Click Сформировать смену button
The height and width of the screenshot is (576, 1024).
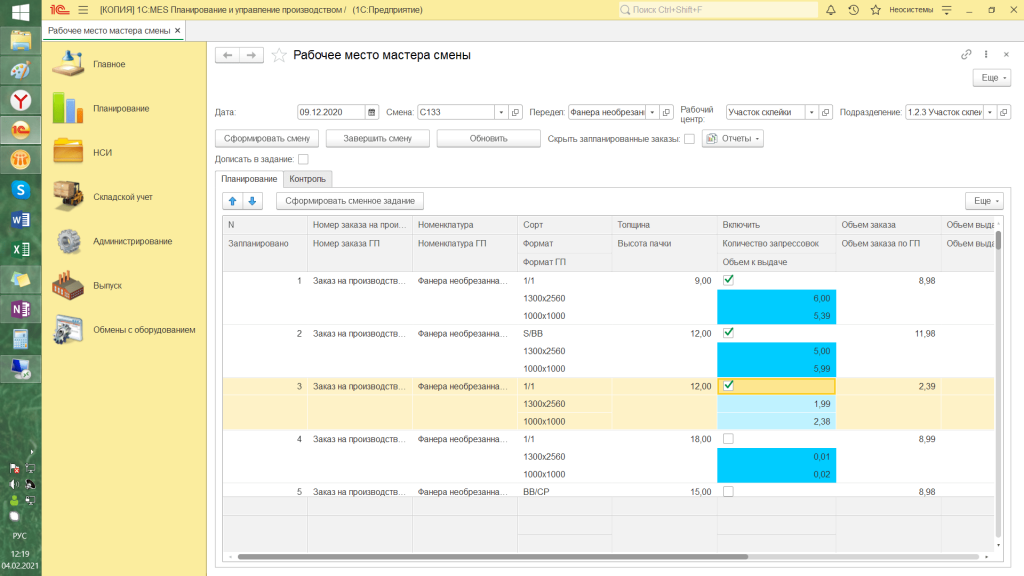267,138
